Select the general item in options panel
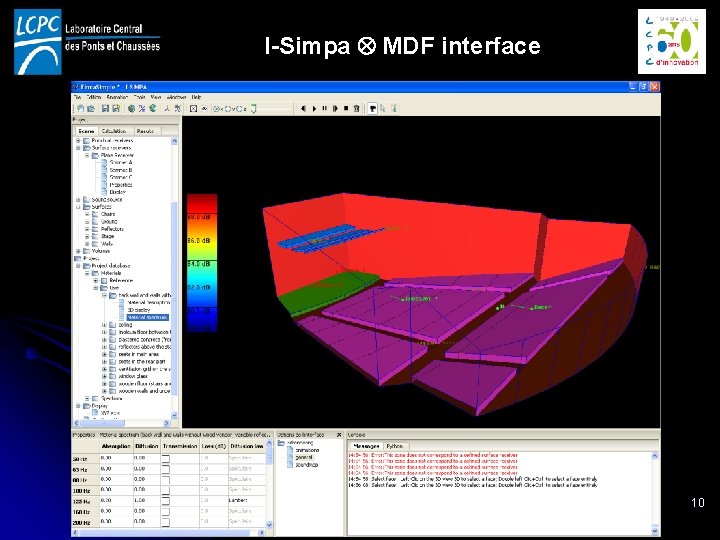 tap(304, 457)
